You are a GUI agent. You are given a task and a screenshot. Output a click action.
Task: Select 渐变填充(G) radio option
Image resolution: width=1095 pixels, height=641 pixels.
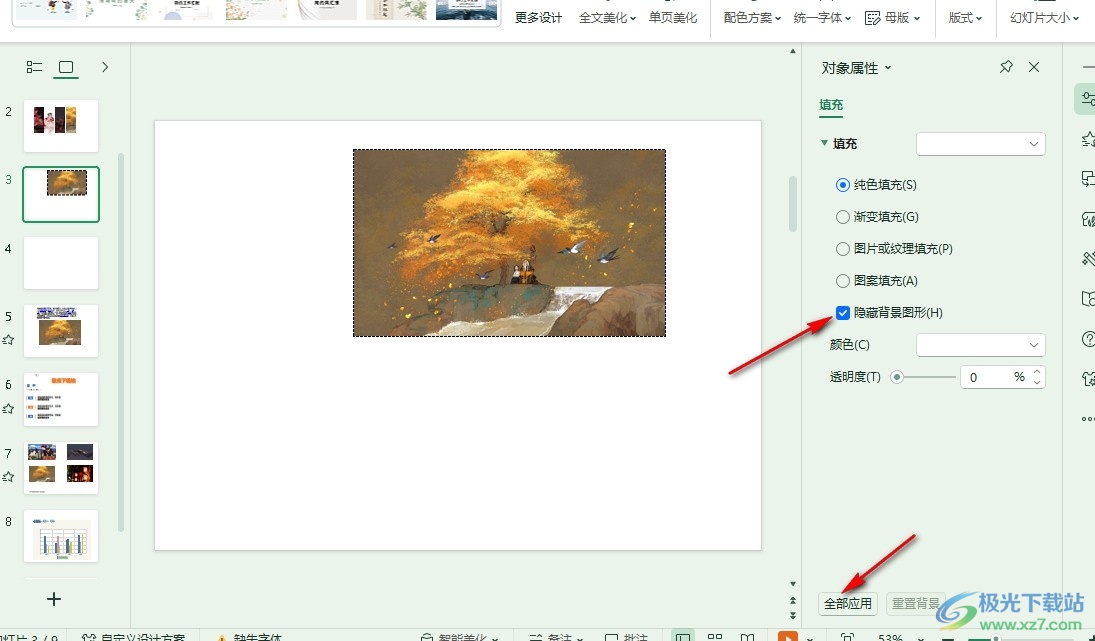tap(843, 217)
